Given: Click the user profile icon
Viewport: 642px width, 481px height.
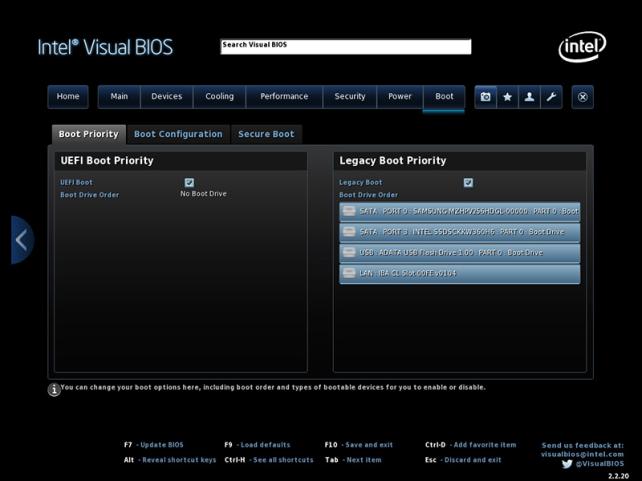Looking at the screenshot, I should click(529, 97).
